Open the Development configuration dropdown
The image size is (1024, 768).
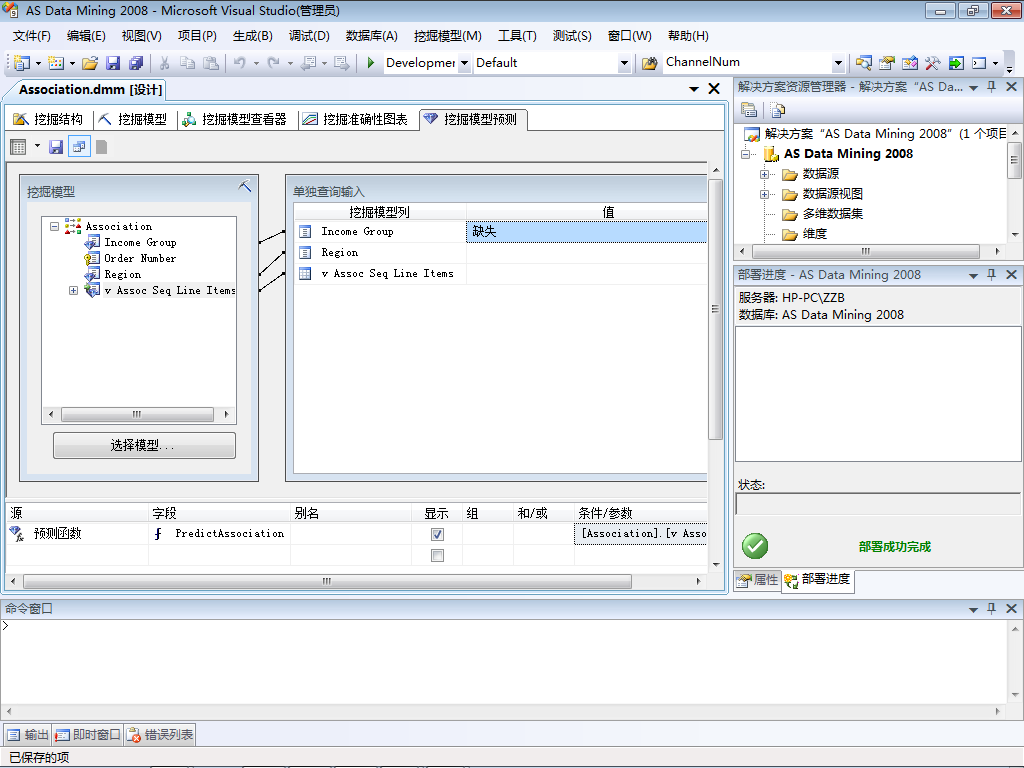[464, 63]
